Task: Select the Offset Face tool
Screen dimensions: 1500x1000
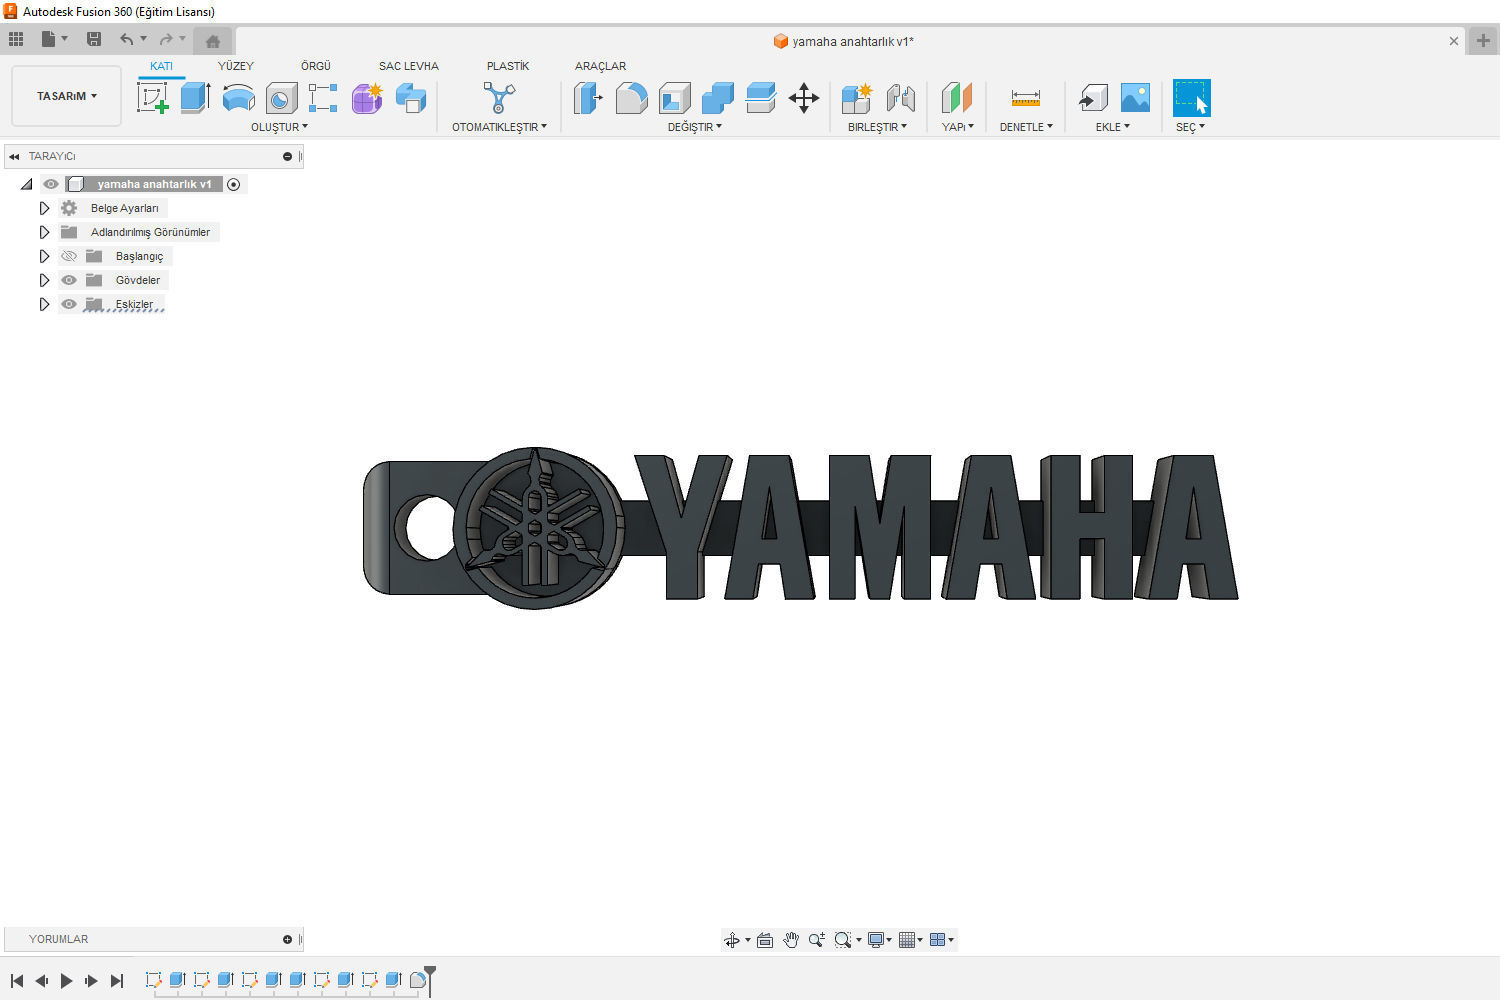Action: pos(760,98)
